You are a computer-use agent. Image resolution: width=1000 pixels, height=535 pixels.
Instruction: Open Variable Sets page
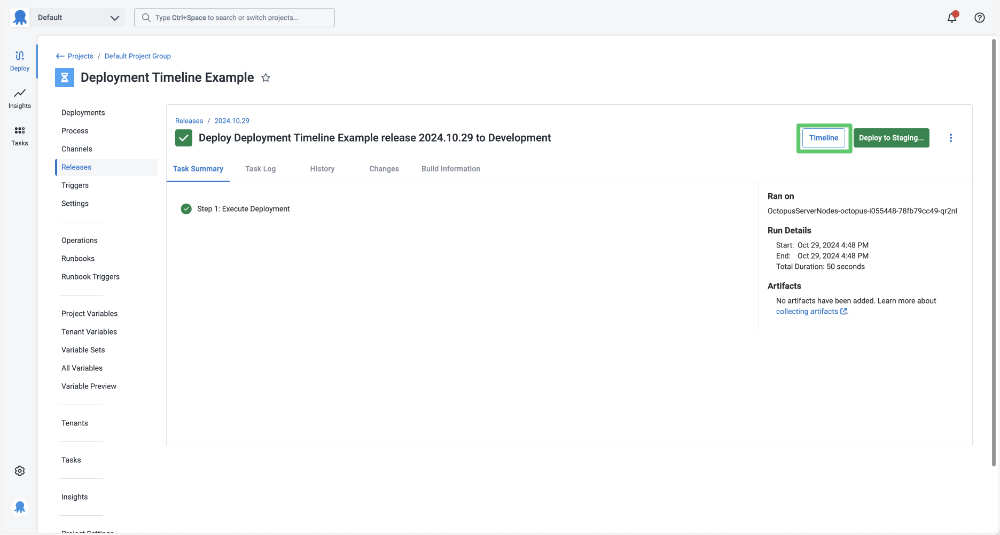[83, 350]
